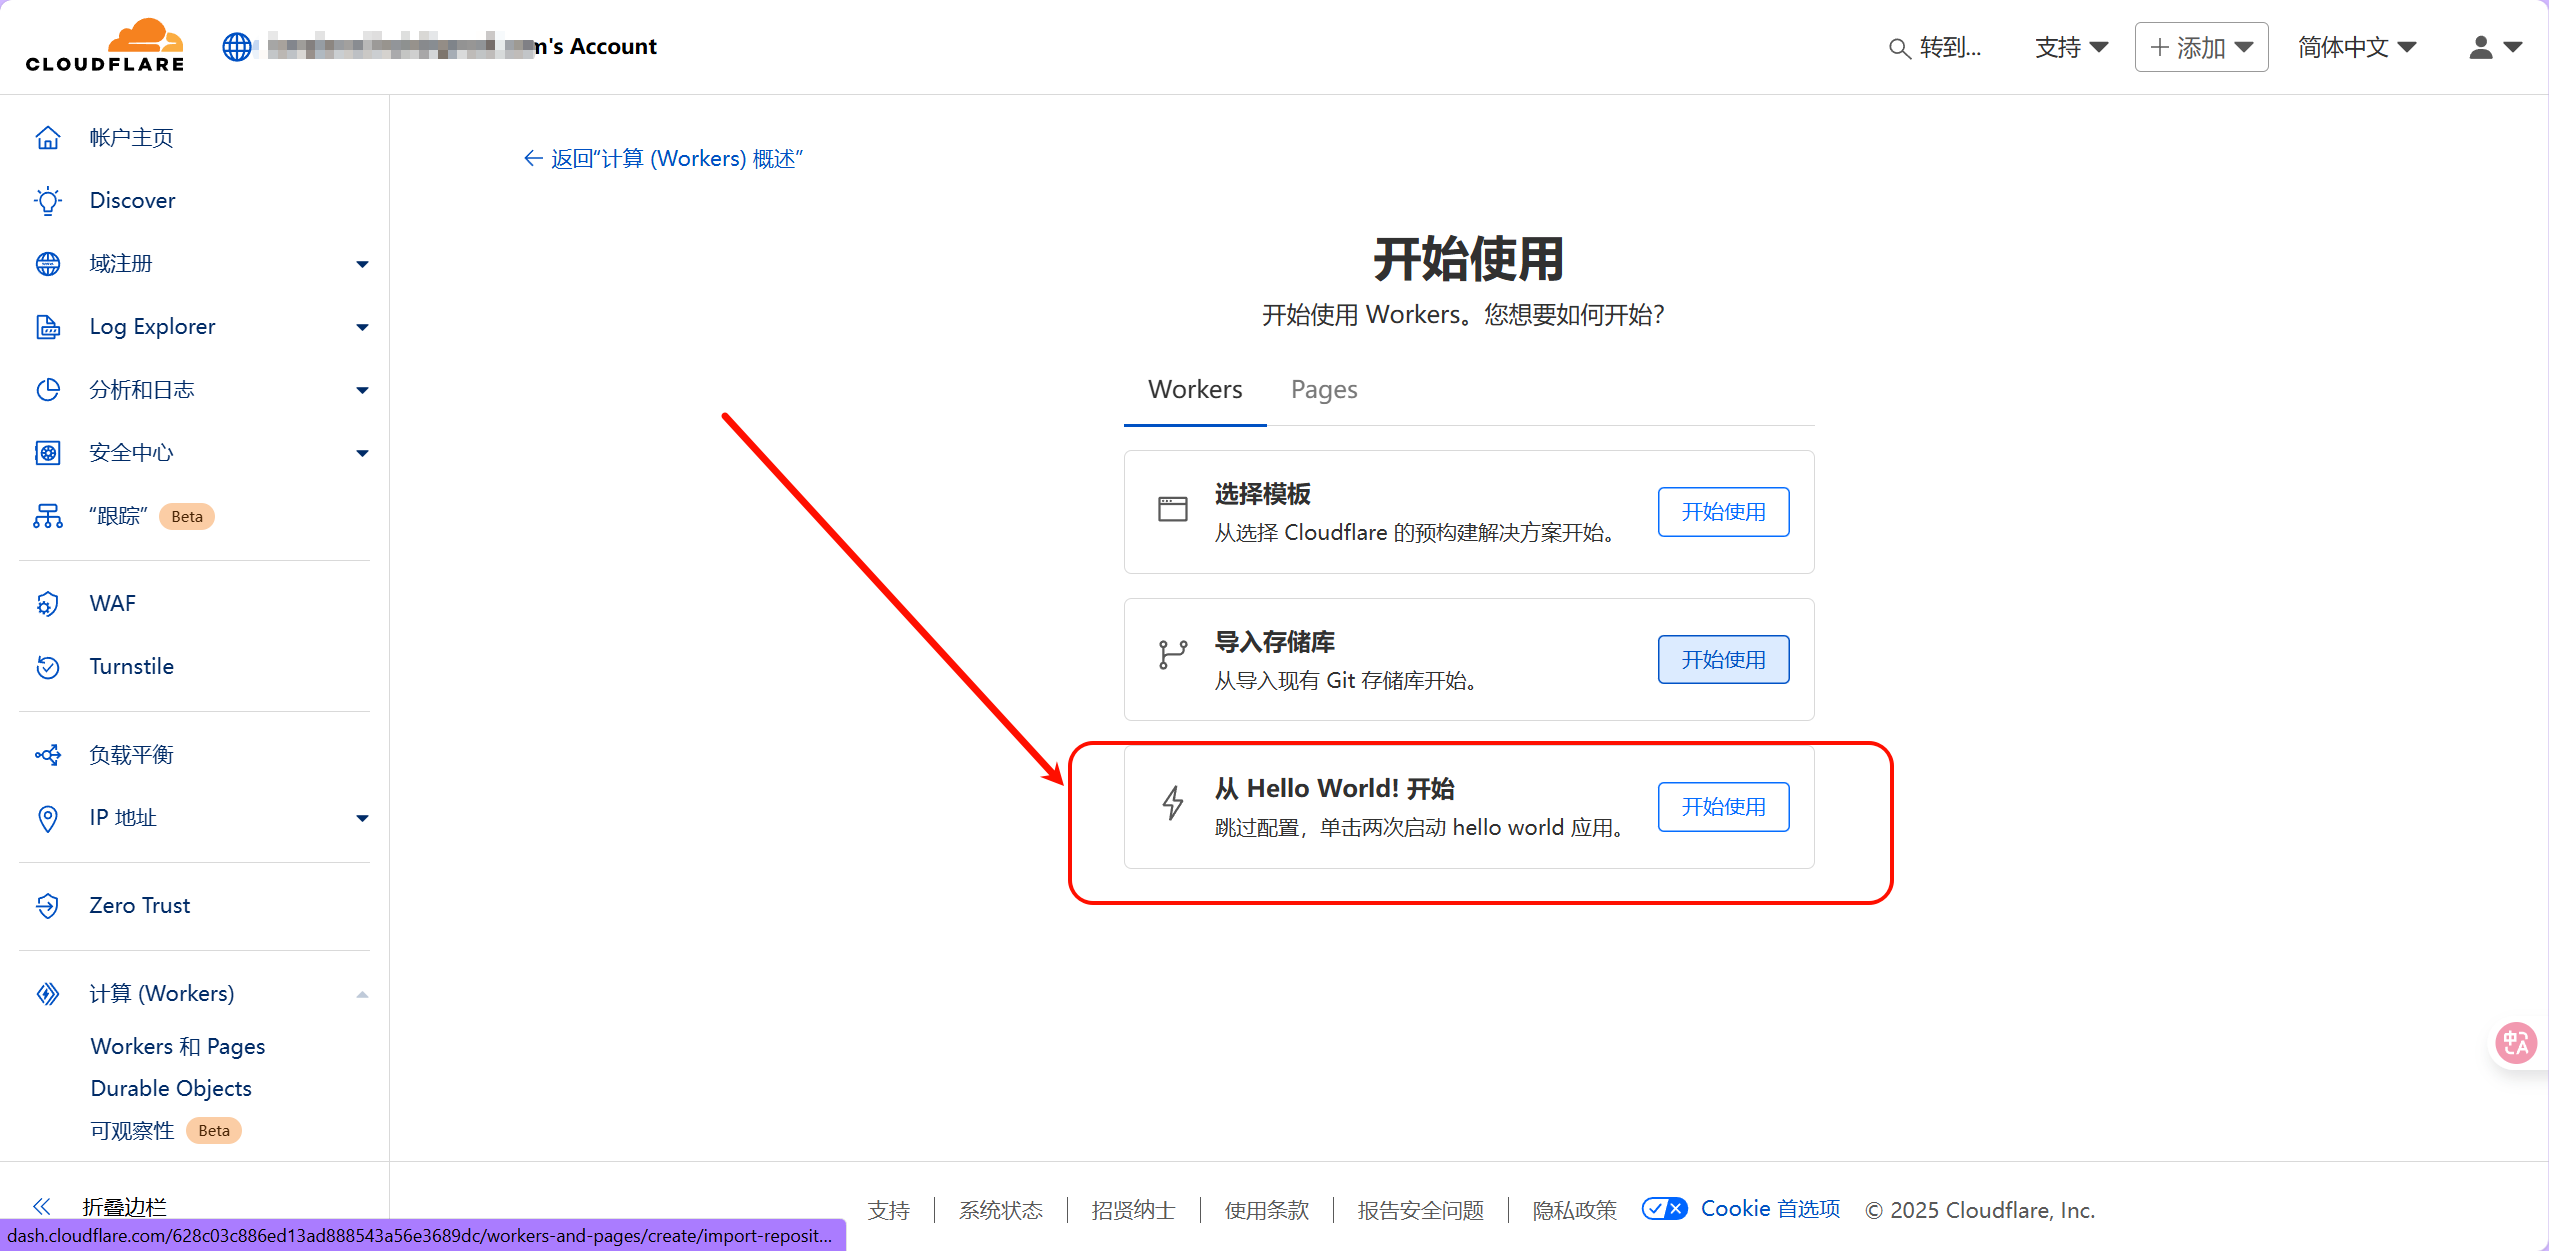The height and width of the screenshot is (1251, 2549).
Task: Open Cookie 首选项 link
Action: pos(1770,1209)
